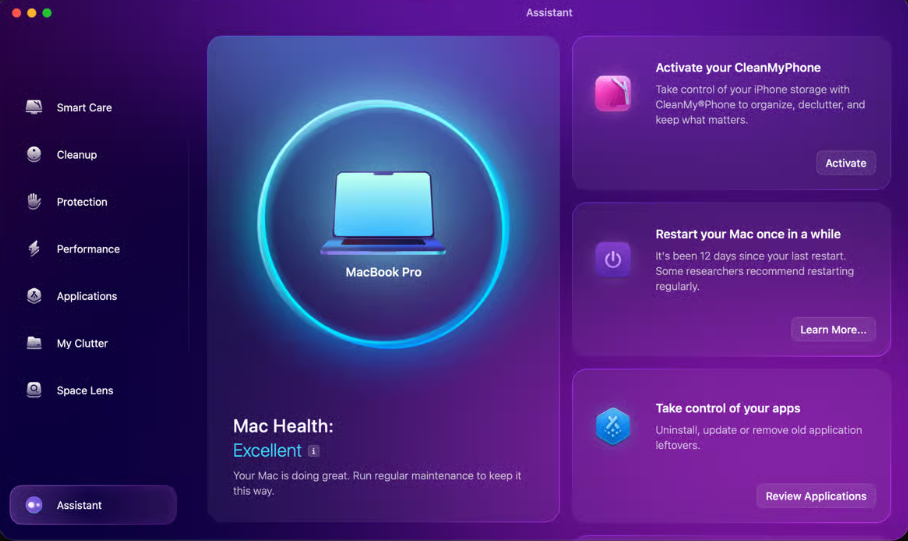The width and height of the screenshot is (908, 541).
Task: Select the Assistant label in the sidebar
Action: pyautogui.click(x=79, y=505)
